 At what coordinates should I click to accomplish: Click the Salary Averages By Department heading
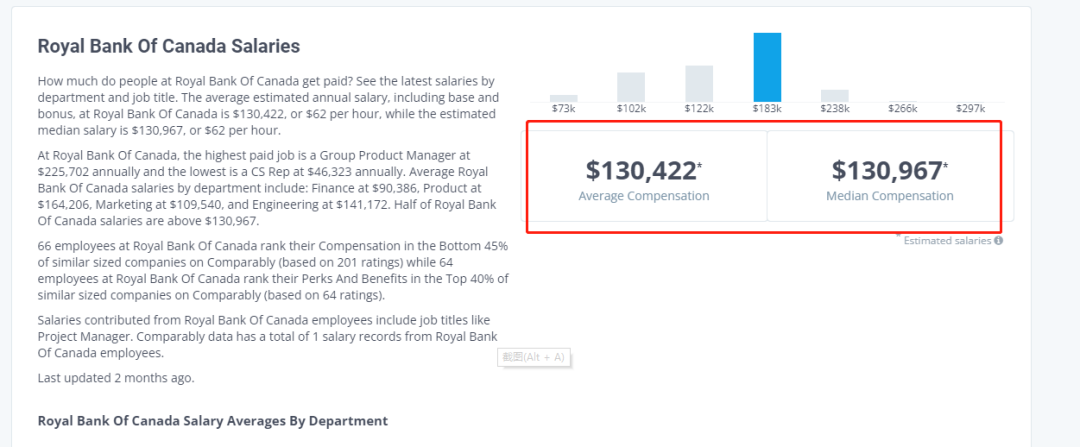pyautogui.click(x=213, y=420)
